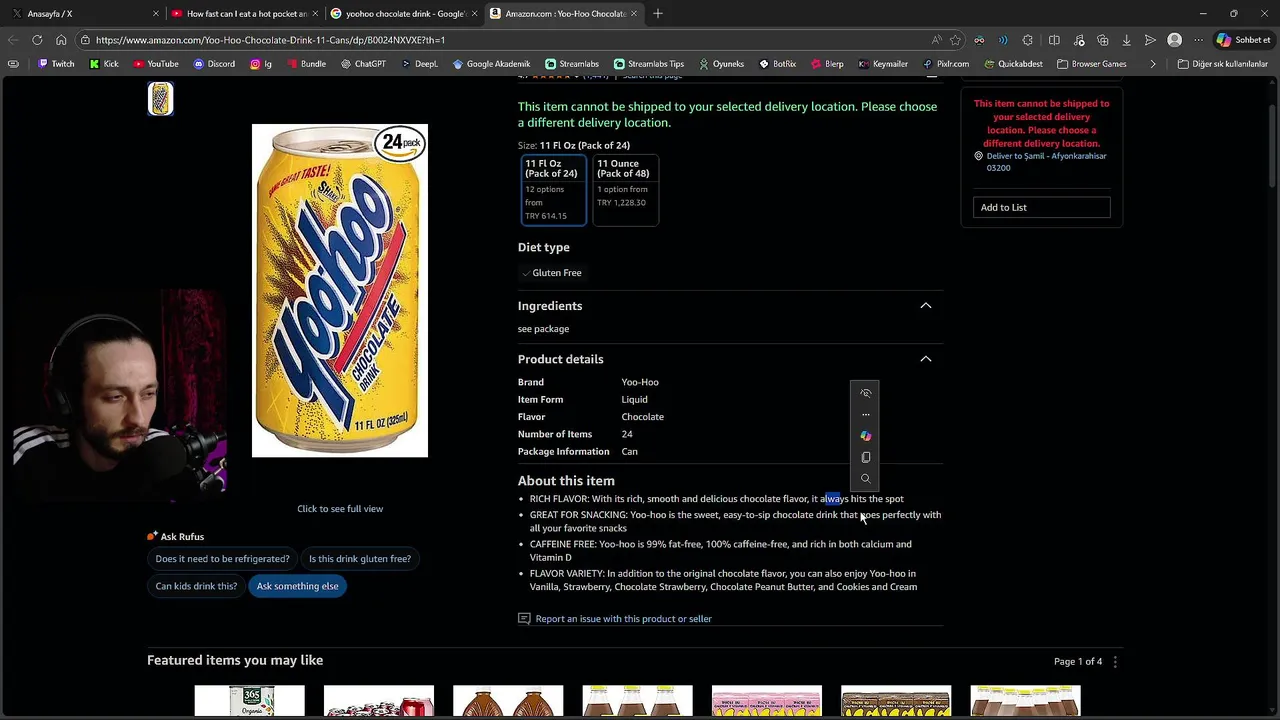Open browser settings and more menu

1198,40
